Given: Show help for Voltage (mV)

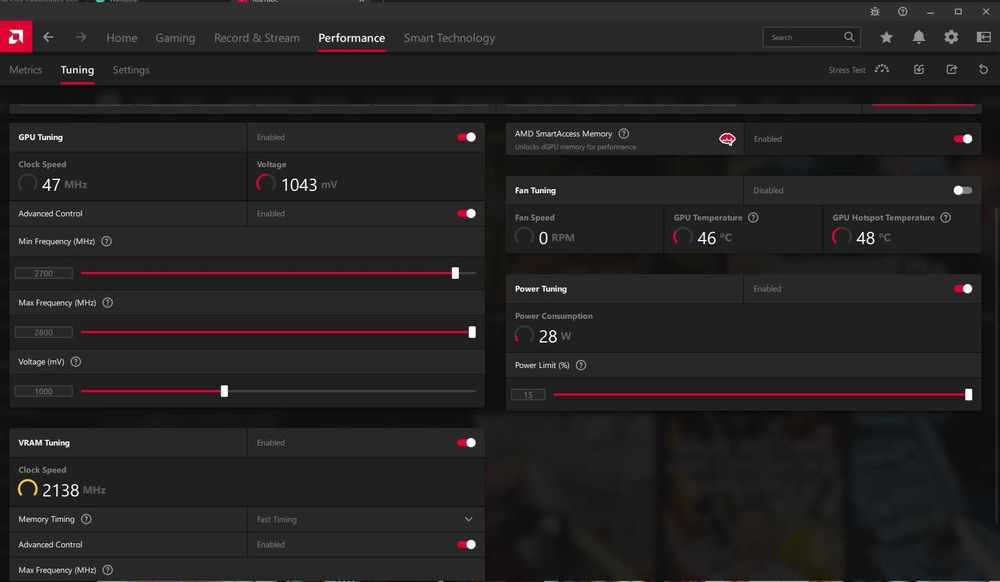Looking at the screenshot, I should pos(75,362).
